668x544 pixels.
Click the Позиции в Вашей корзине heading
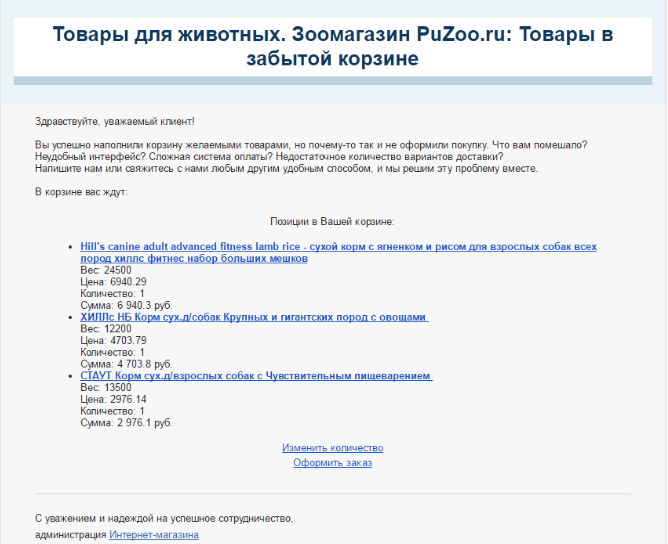[x=332, y=221]
